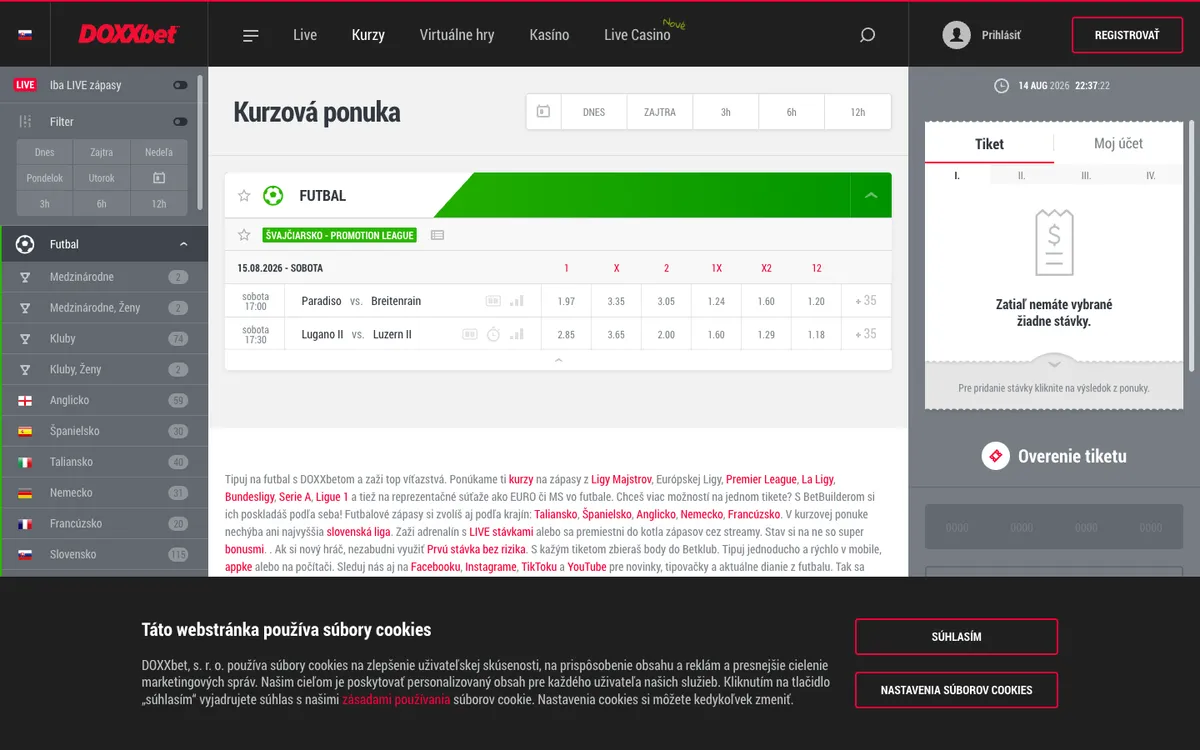Select Utorok in the sidebar filter
The height and width of the screenshot is (750, 1200).
click(101, 178)
